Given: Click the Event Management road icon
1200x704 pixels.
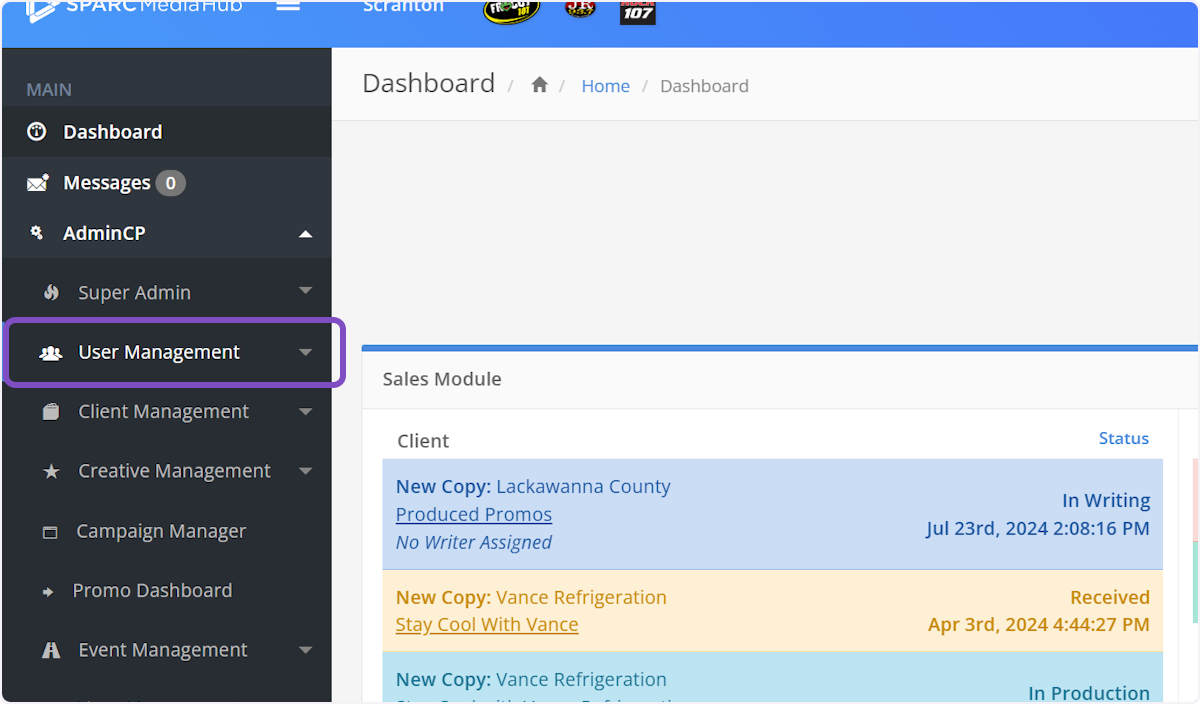Looking at the screenshot, I should click(x=51, y=650).
